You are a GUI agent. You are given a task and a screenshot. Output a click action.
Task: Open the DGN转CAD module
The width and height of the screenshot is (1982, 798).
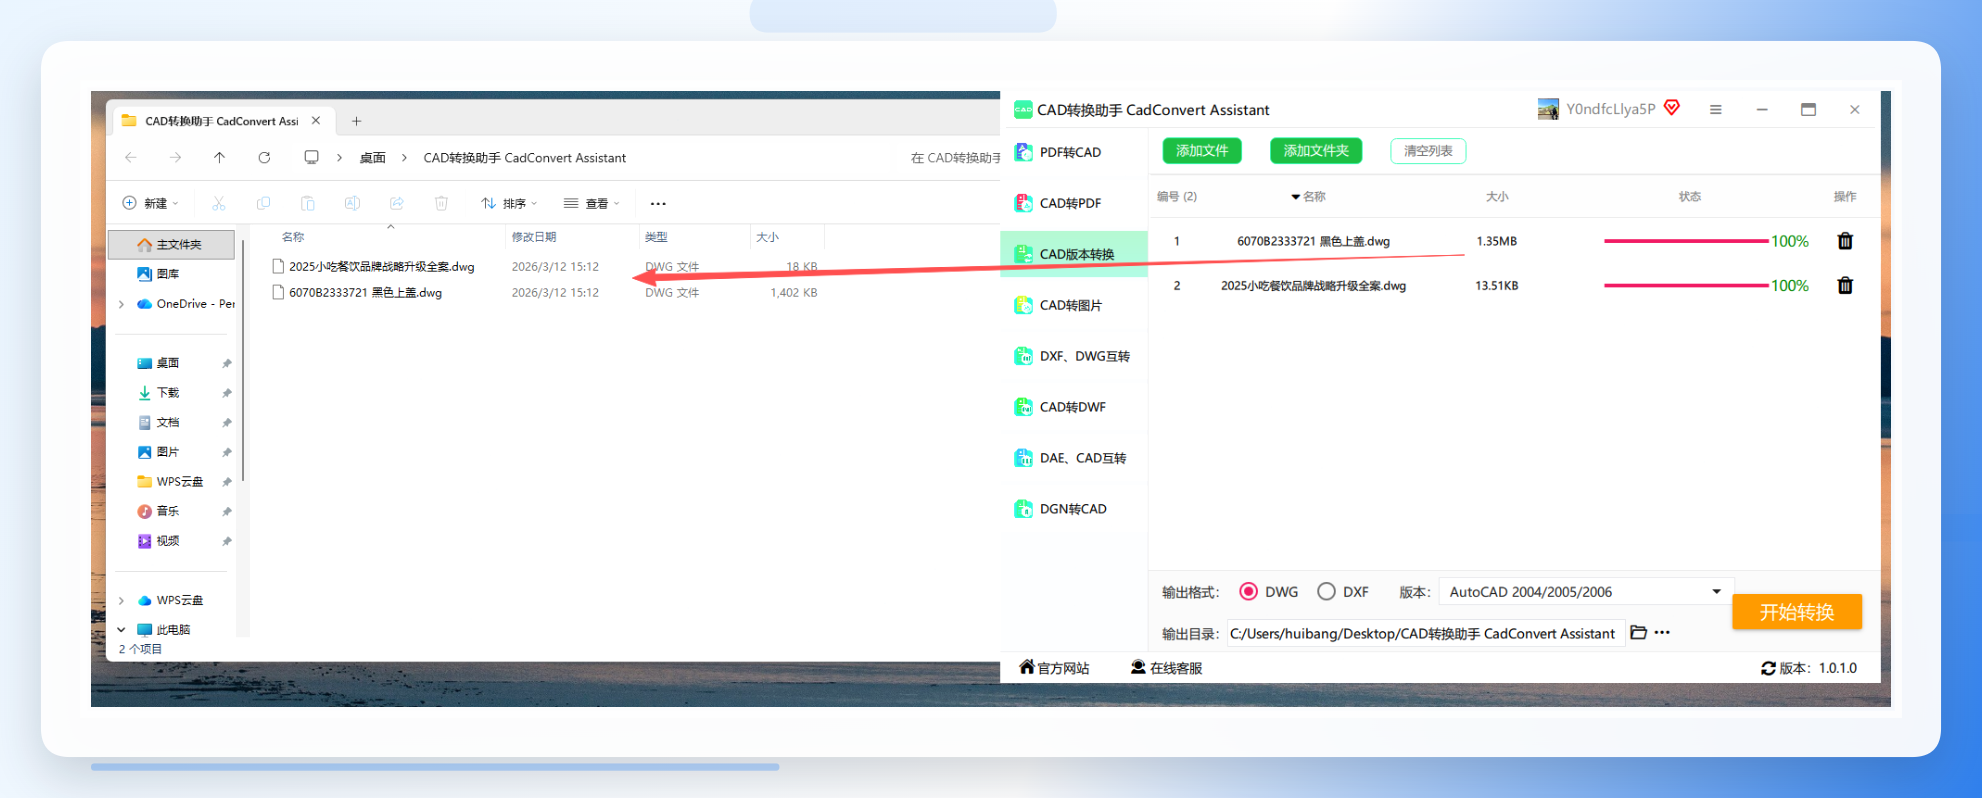[x=1074, y=509]
